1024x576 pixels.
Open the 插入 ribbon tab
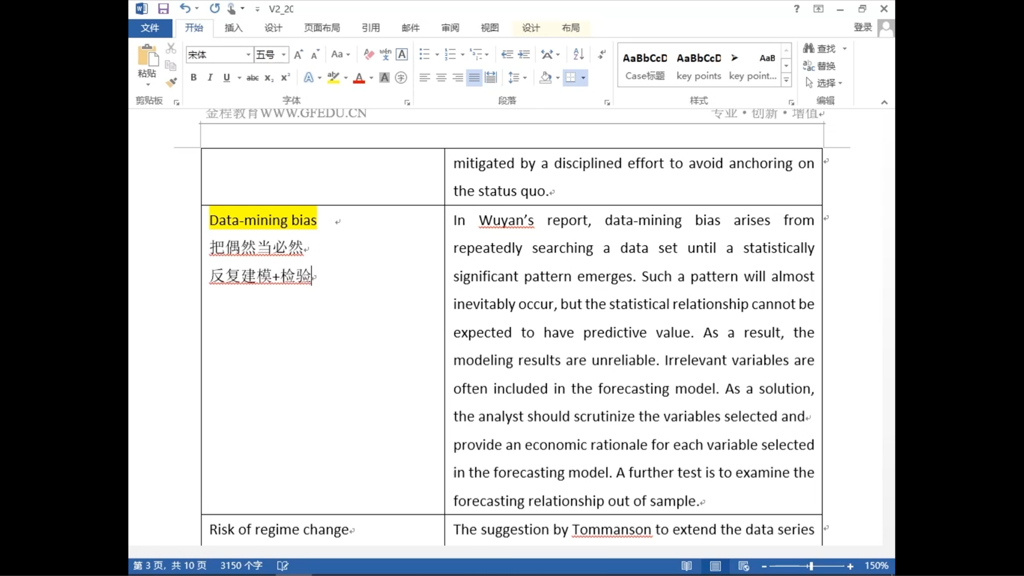[233, 28]
